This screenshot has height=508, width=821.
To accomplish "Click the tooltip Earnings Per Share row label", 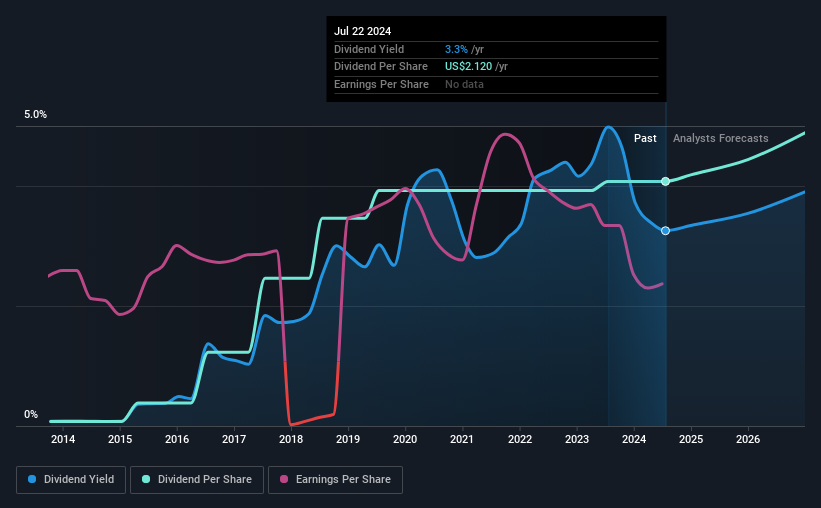I will [x=381, y=84].
